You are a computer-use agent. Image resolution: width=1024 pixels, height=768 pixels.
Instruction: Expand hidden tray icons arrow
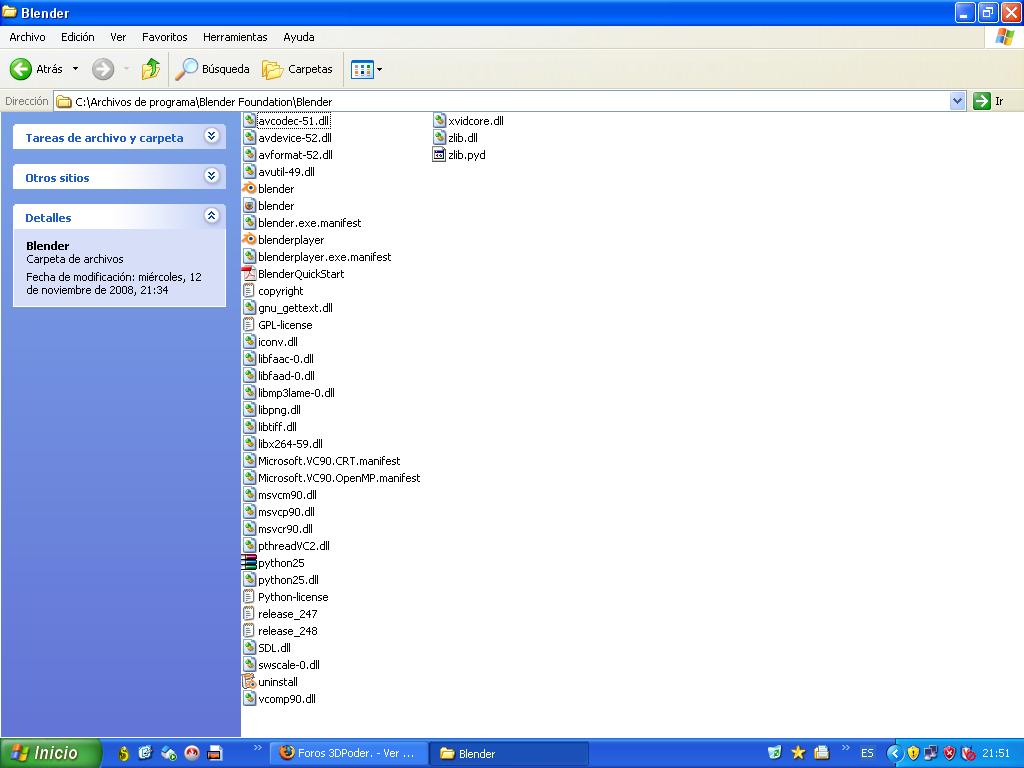(x=893, y=753)
